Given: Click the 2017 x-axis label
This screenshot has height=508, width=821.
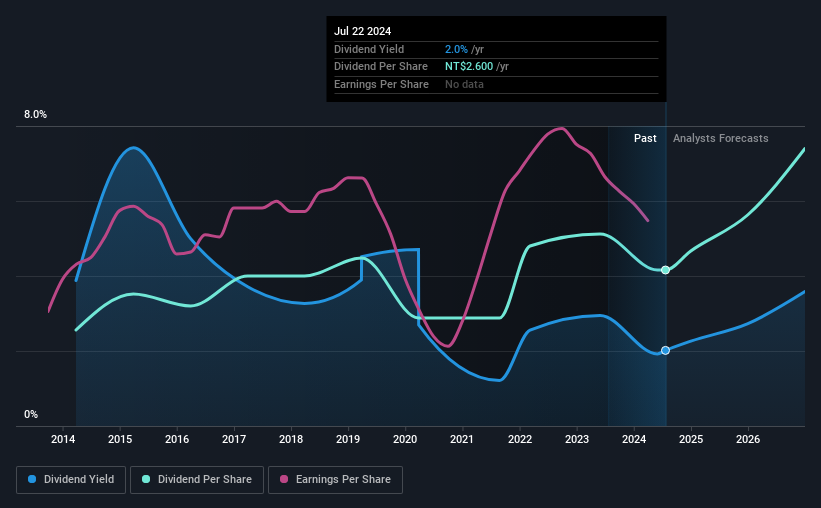Looking at the screenshot, I should [234, 439].
